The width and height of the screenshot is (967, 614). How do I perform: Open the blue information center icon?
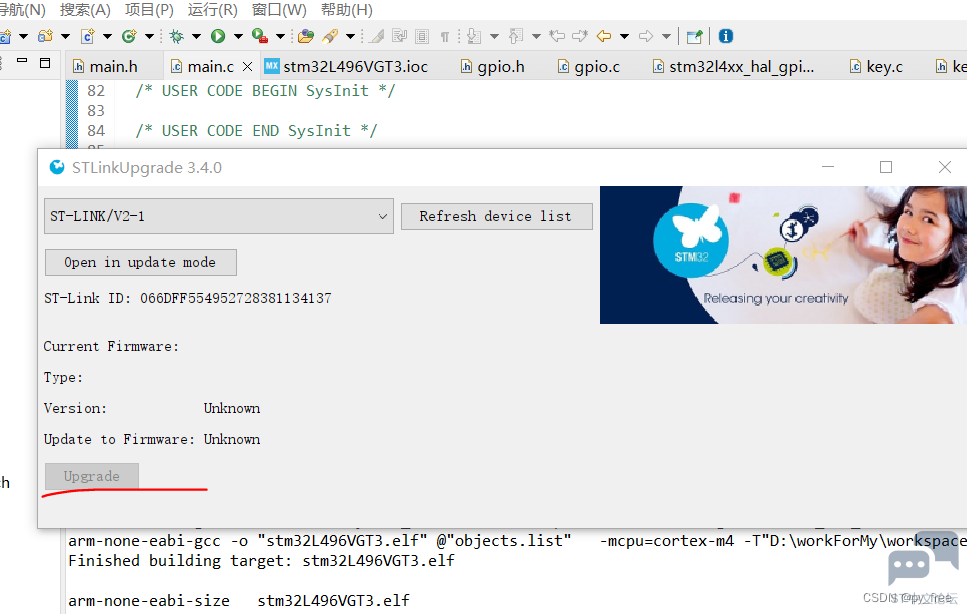[726, 36]
